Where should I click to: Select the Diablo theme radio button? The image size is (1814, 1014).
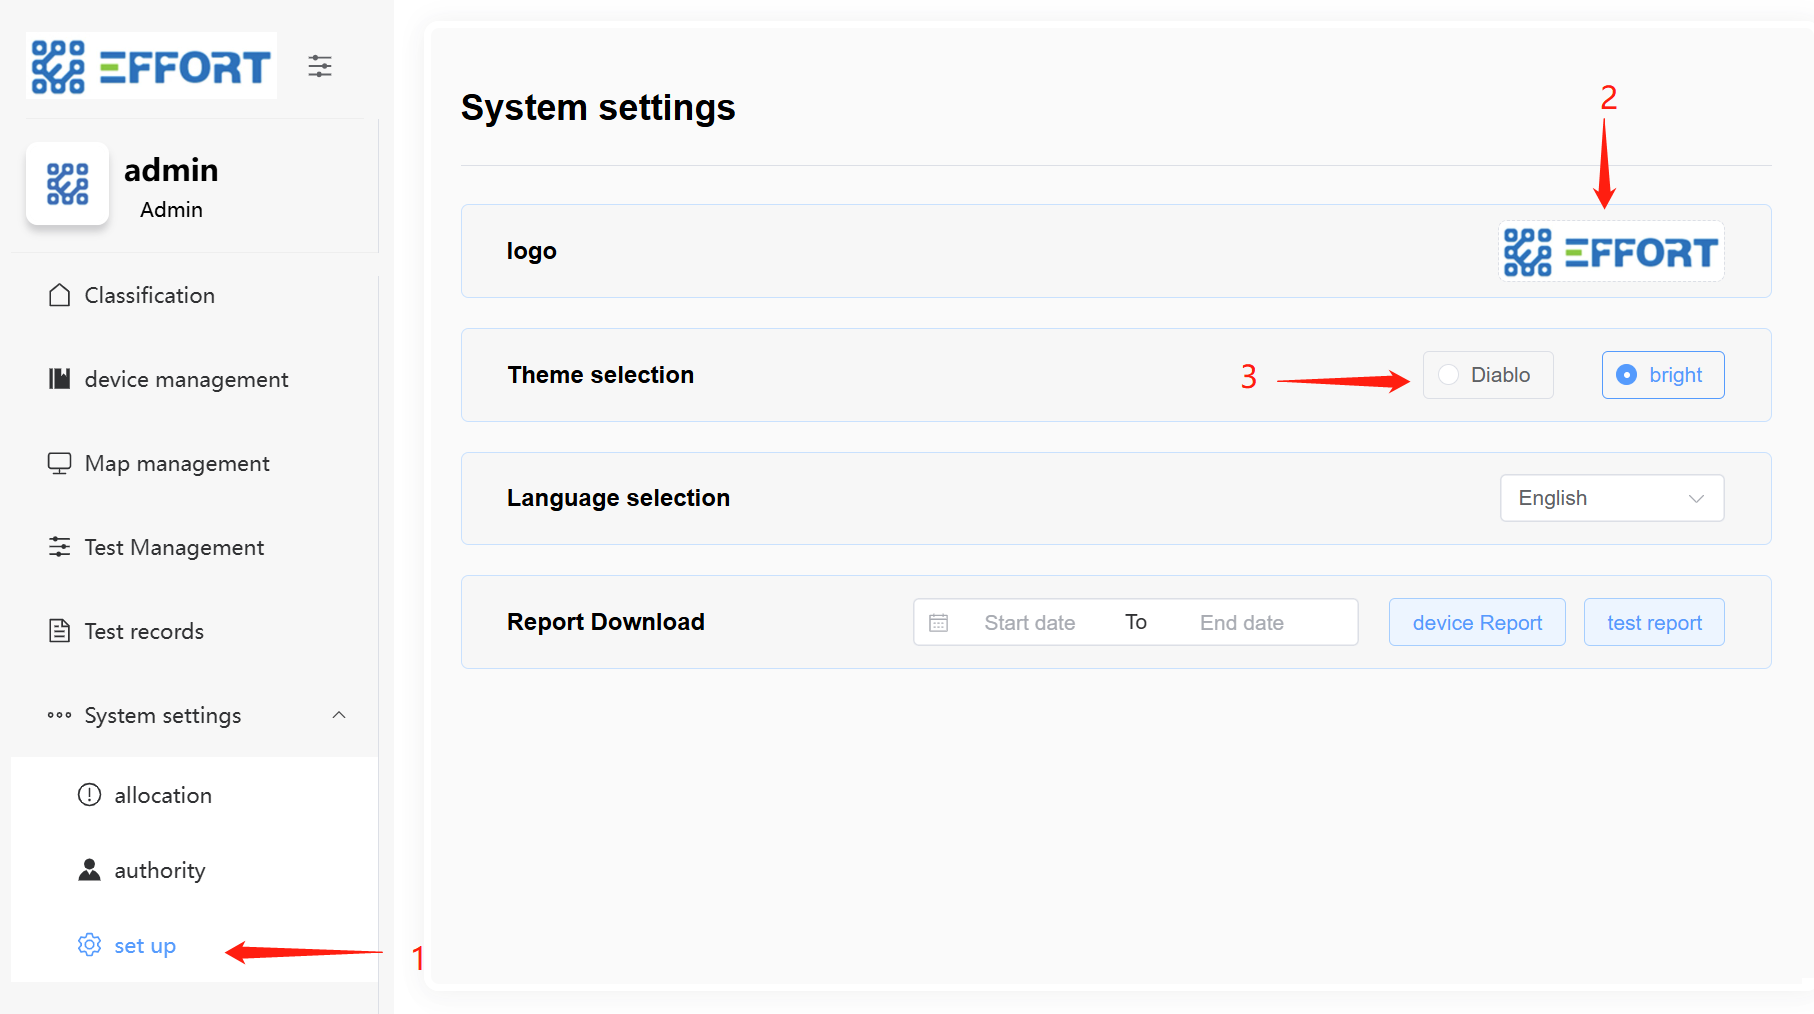point(1448,375)
